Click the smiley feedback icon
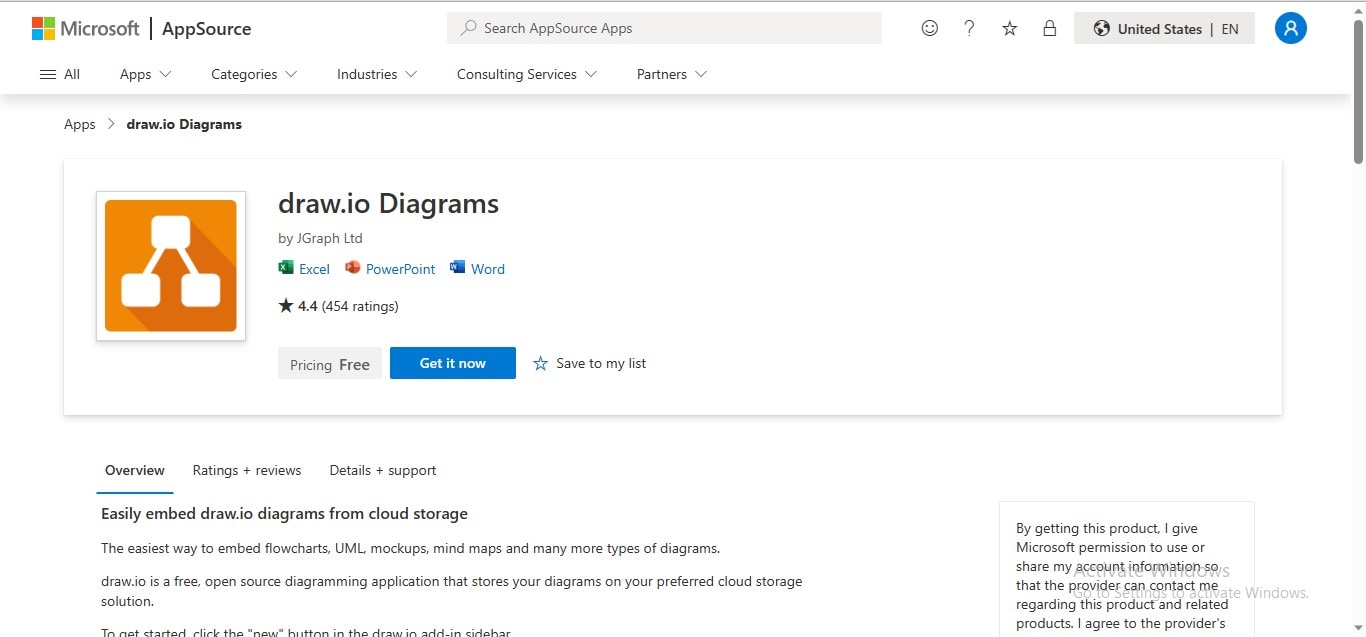 click(930, 29)
